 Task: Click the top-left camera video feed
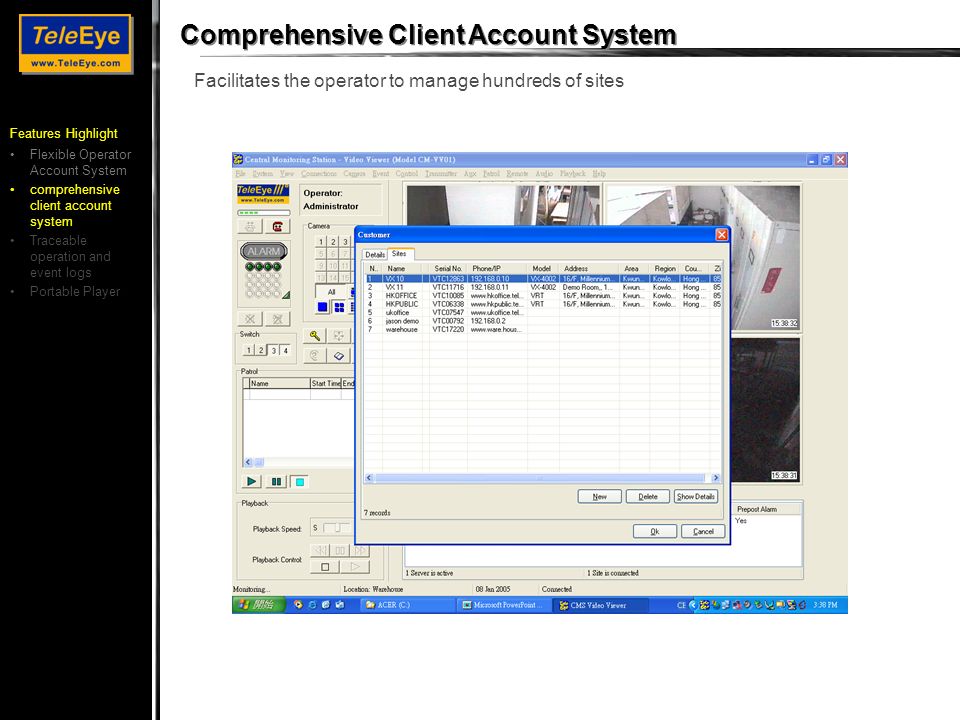[x=503, y=206]
